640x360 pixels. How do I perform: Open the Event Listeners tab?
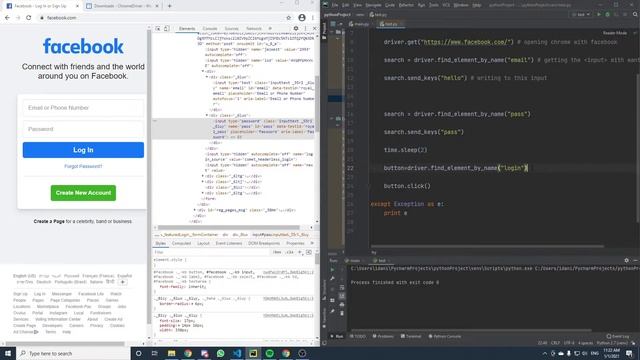229,243
